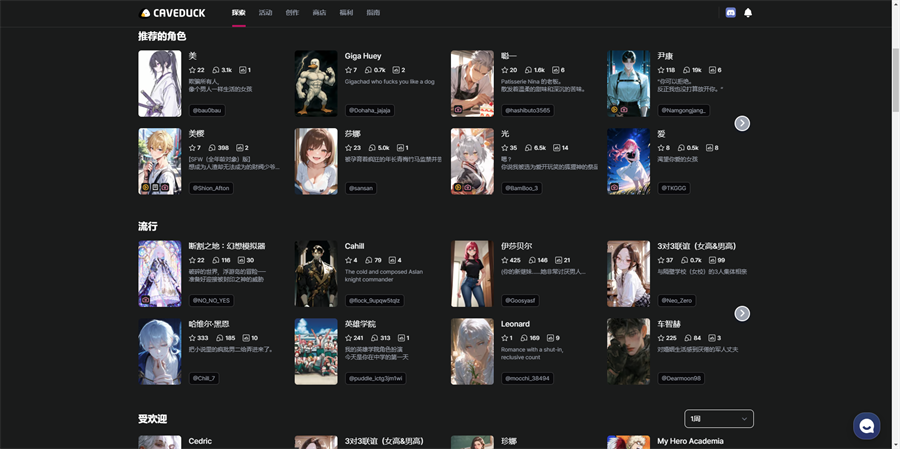Show next recommended characters with arrow
This screenshot has width=900, height=449.
coord(742,123)
